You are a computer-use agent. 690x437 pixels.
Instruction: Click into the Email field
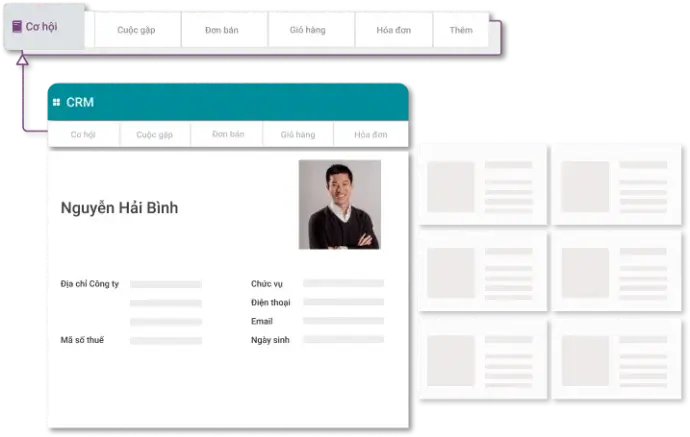click(x=343, y=321)
